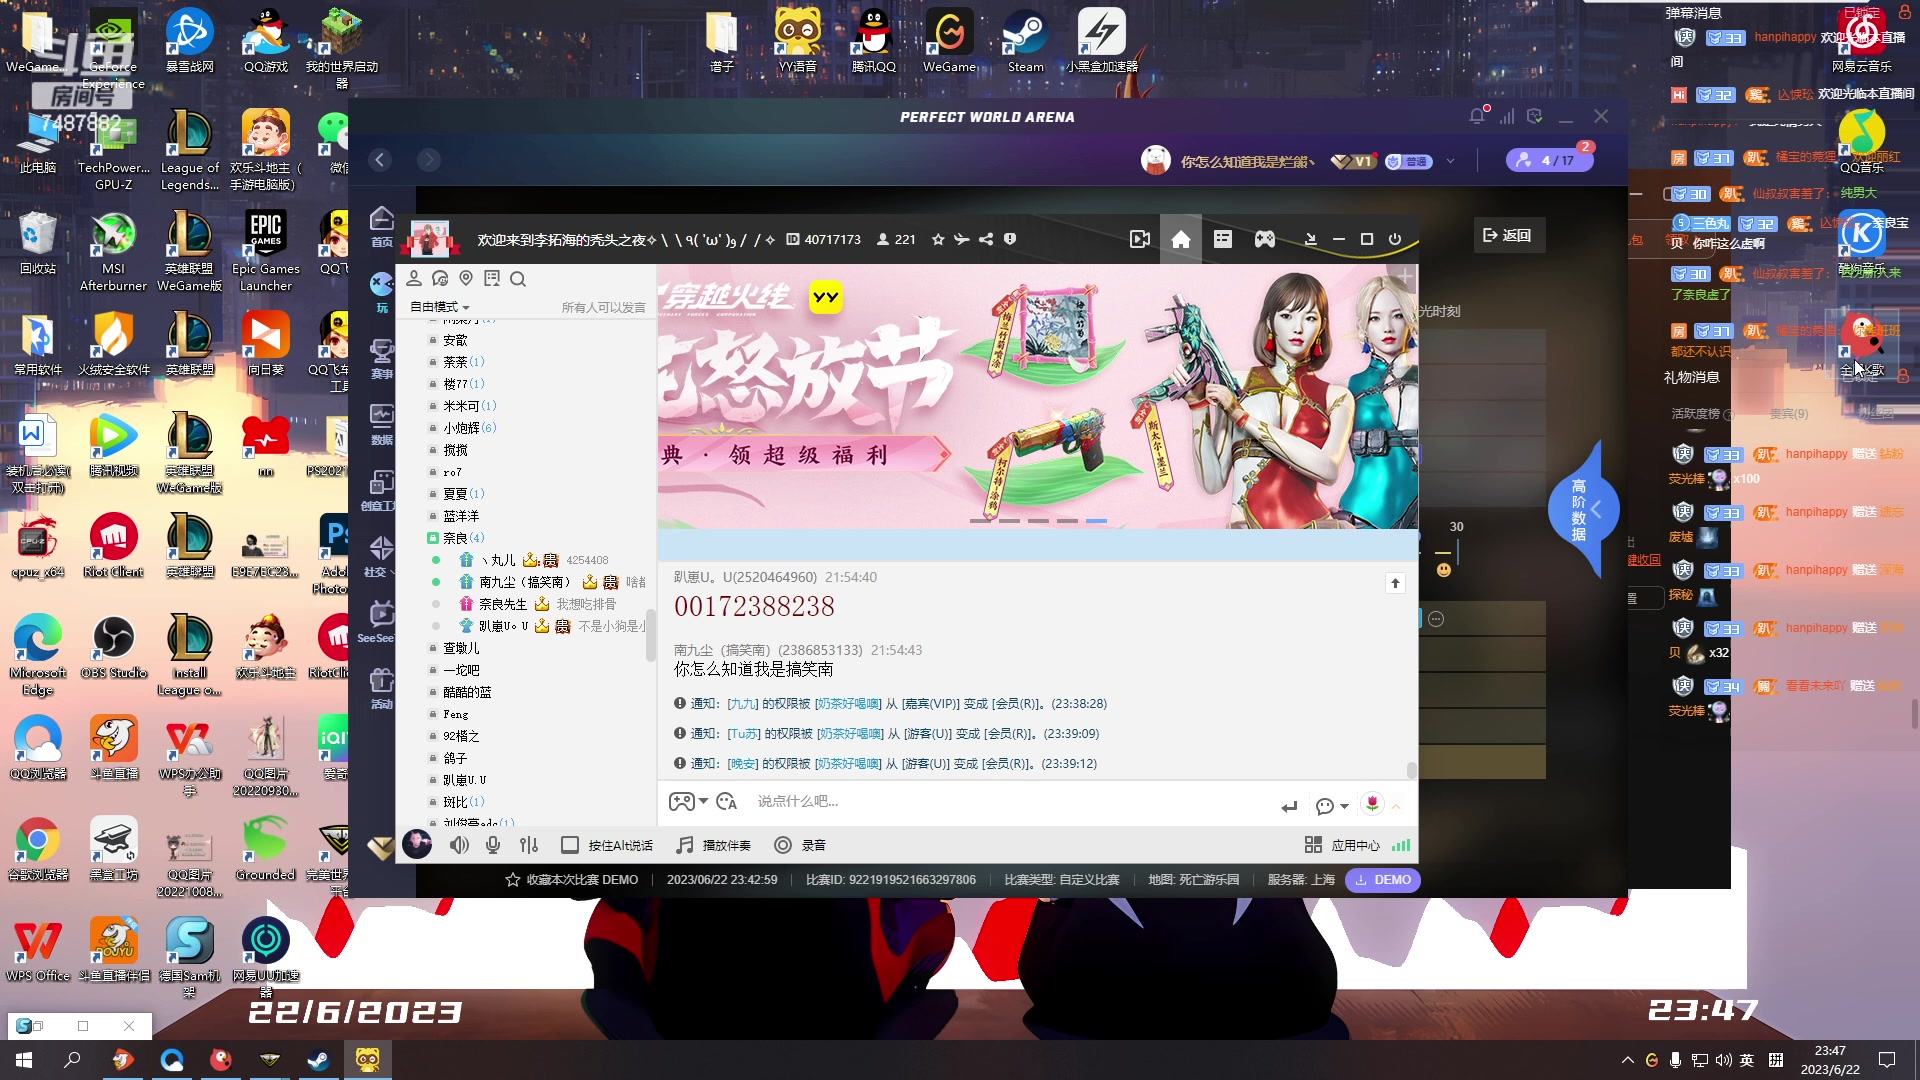Viewport: 1920px width, 1080px height.
Task: Click 播放伴奏 music note button
Action: click(x=714, y=845)
